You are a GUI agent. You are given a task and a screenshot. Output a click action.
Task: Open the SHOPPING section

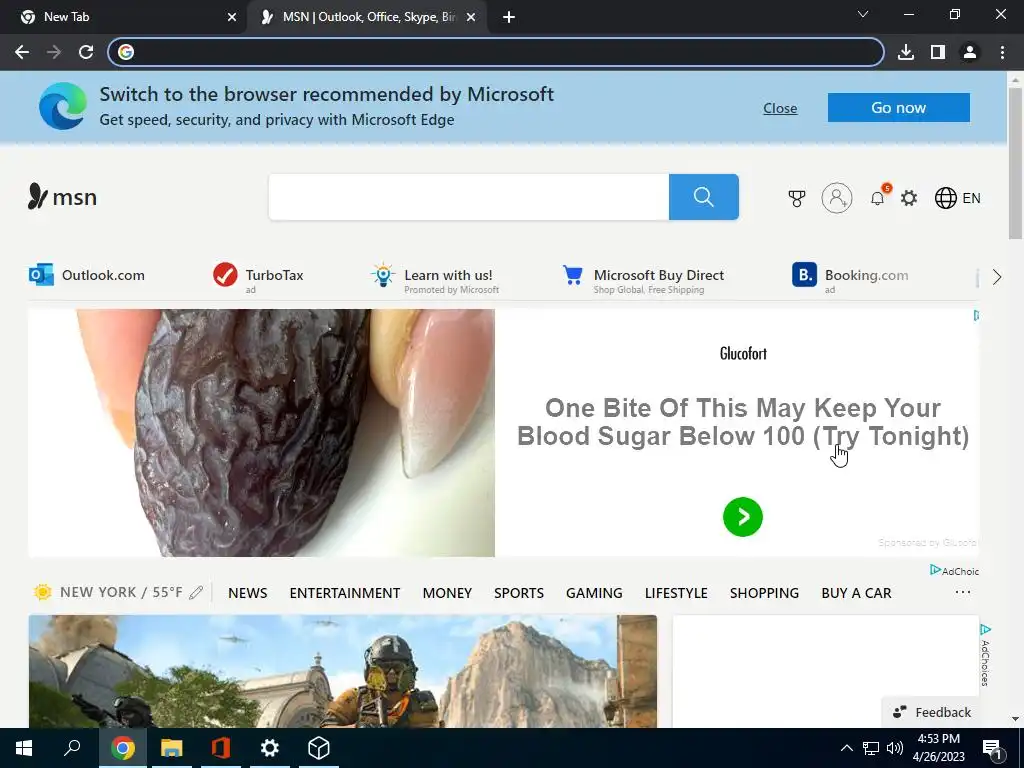tap(764, 593)
